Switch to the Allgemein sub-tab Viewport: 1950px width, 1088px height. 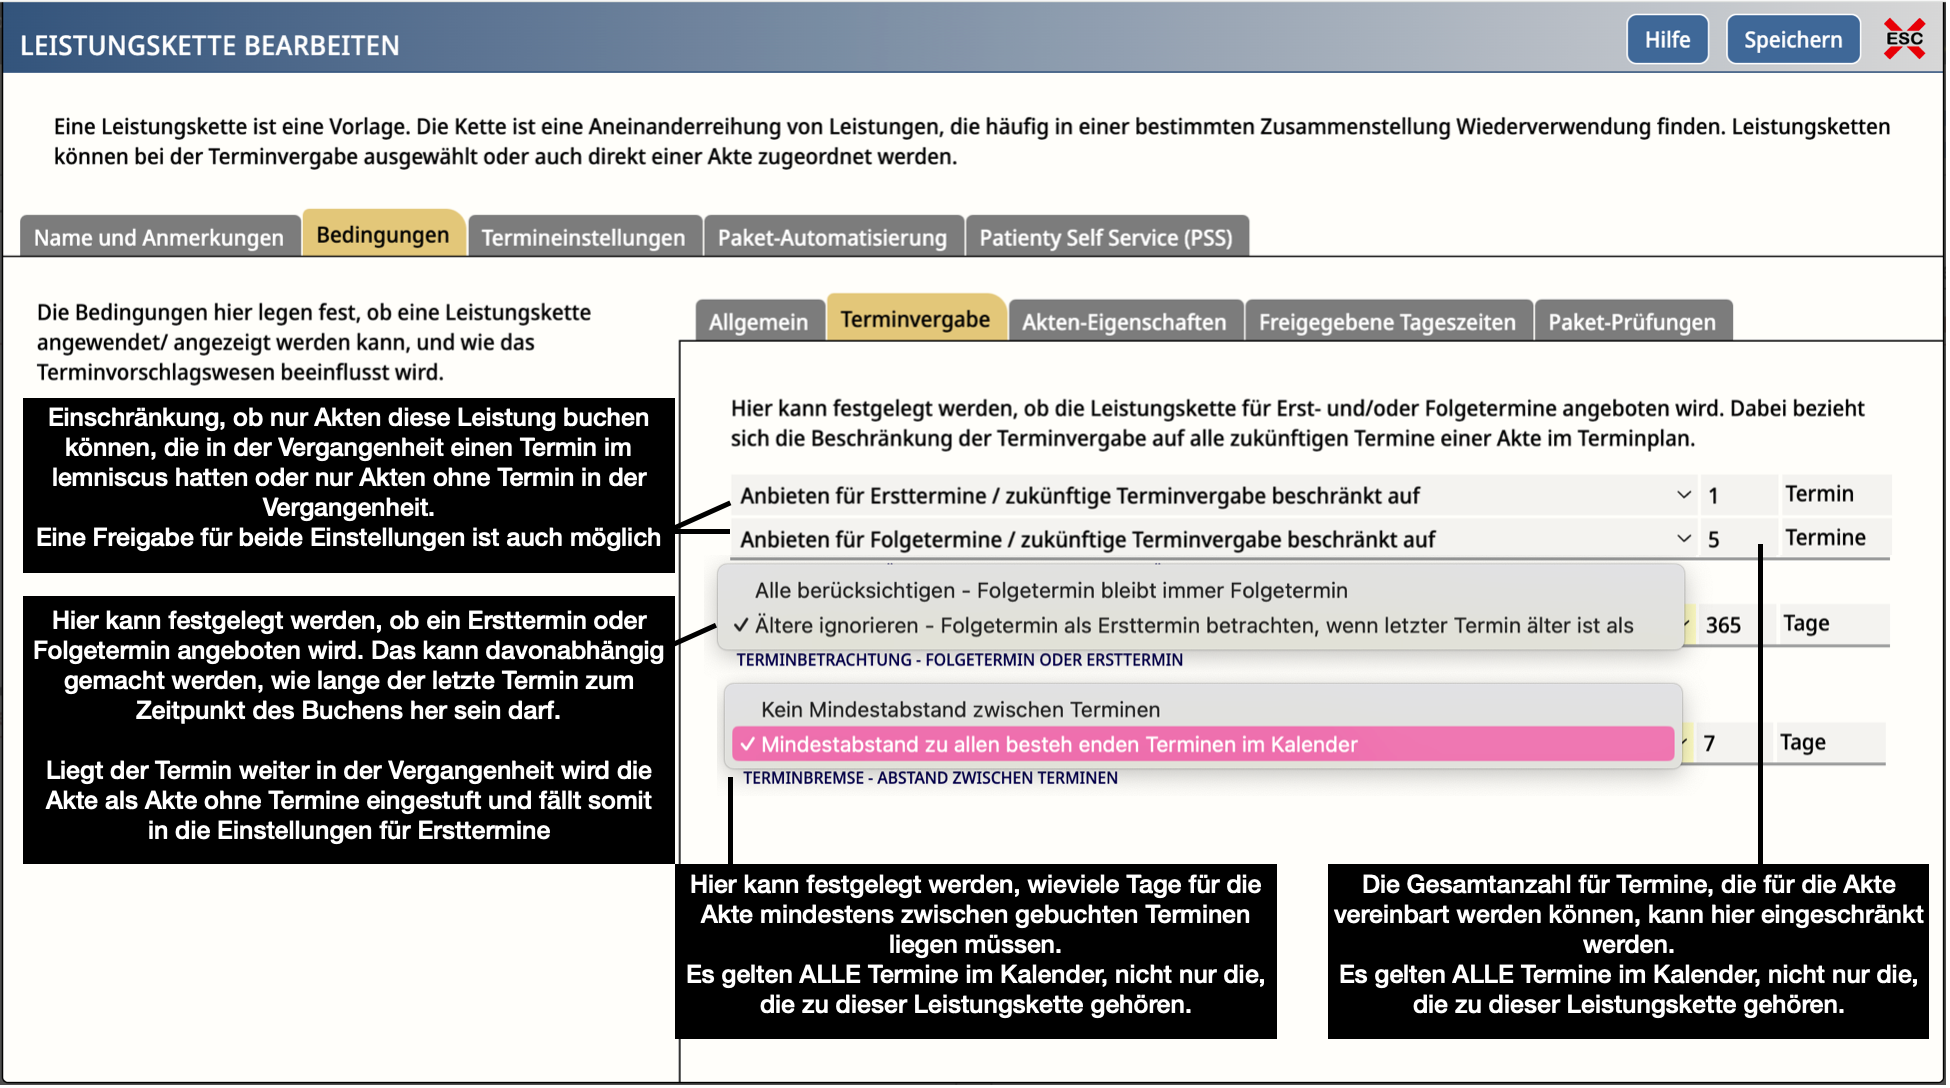click(x=758, y=321)
